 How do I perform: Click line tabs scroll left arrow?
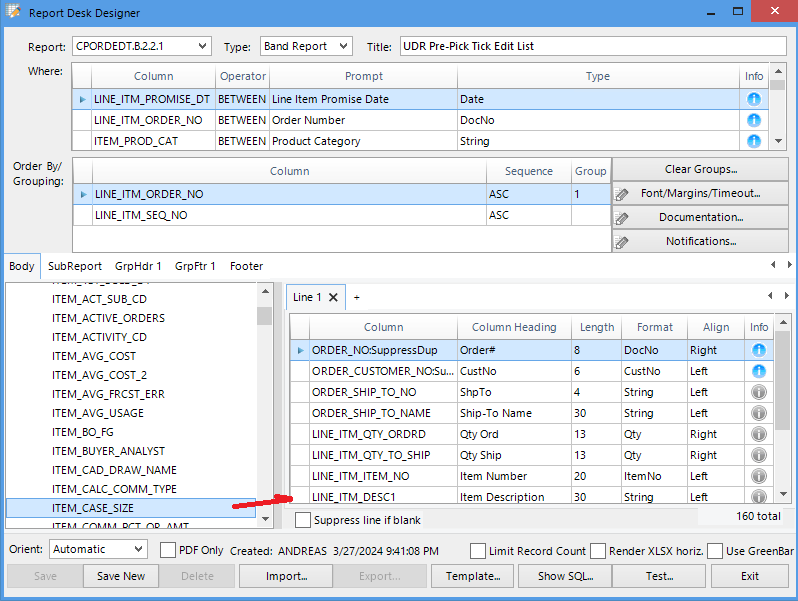tap(770, 296)
